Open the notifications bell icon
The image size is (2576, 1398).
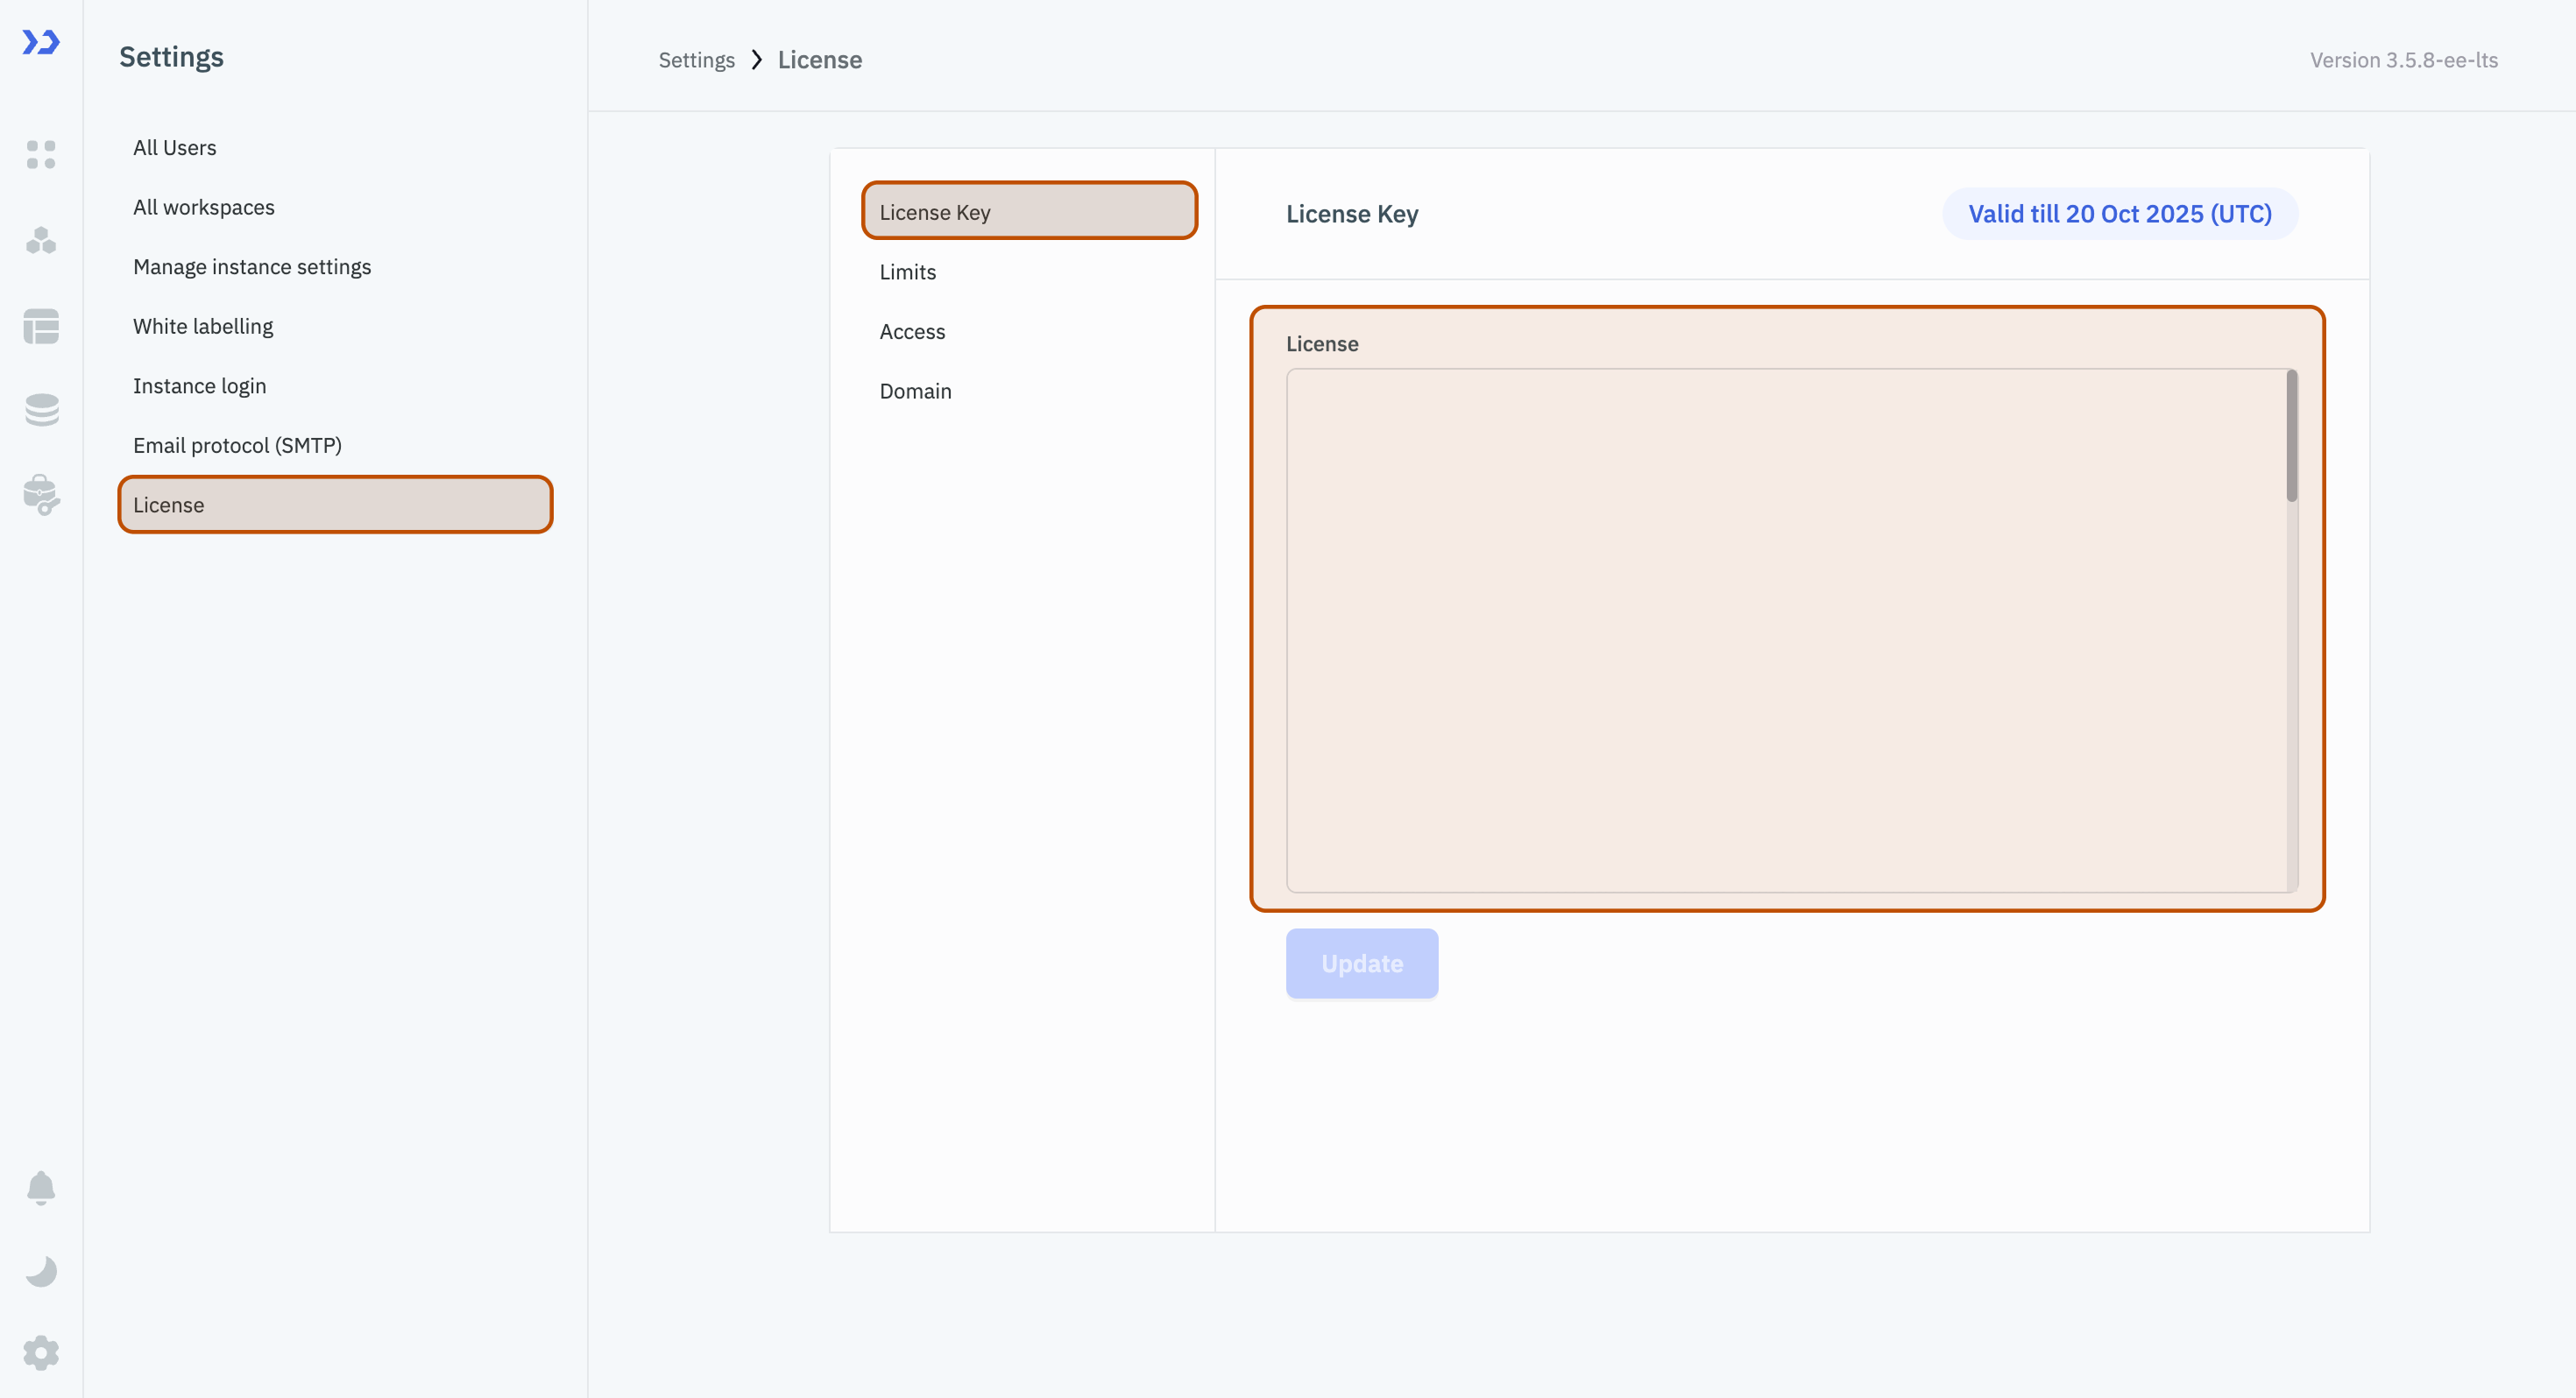click(x=41, y=1187)
